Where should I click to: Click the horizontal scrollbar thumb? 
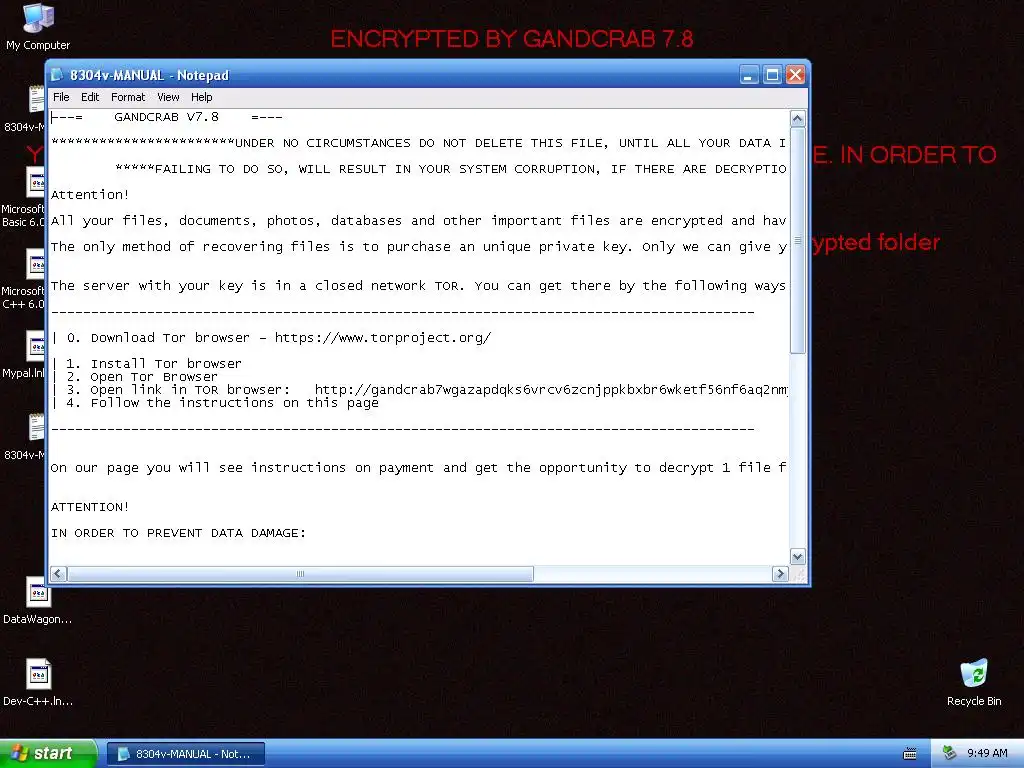point(300,574)
